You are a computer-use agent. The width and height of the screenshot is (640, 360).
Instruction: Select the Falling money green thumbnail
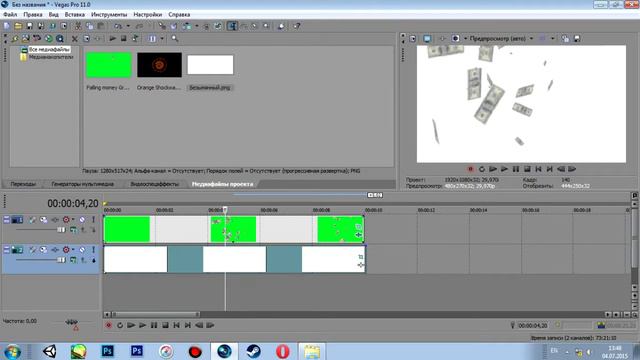click(109, 65)
